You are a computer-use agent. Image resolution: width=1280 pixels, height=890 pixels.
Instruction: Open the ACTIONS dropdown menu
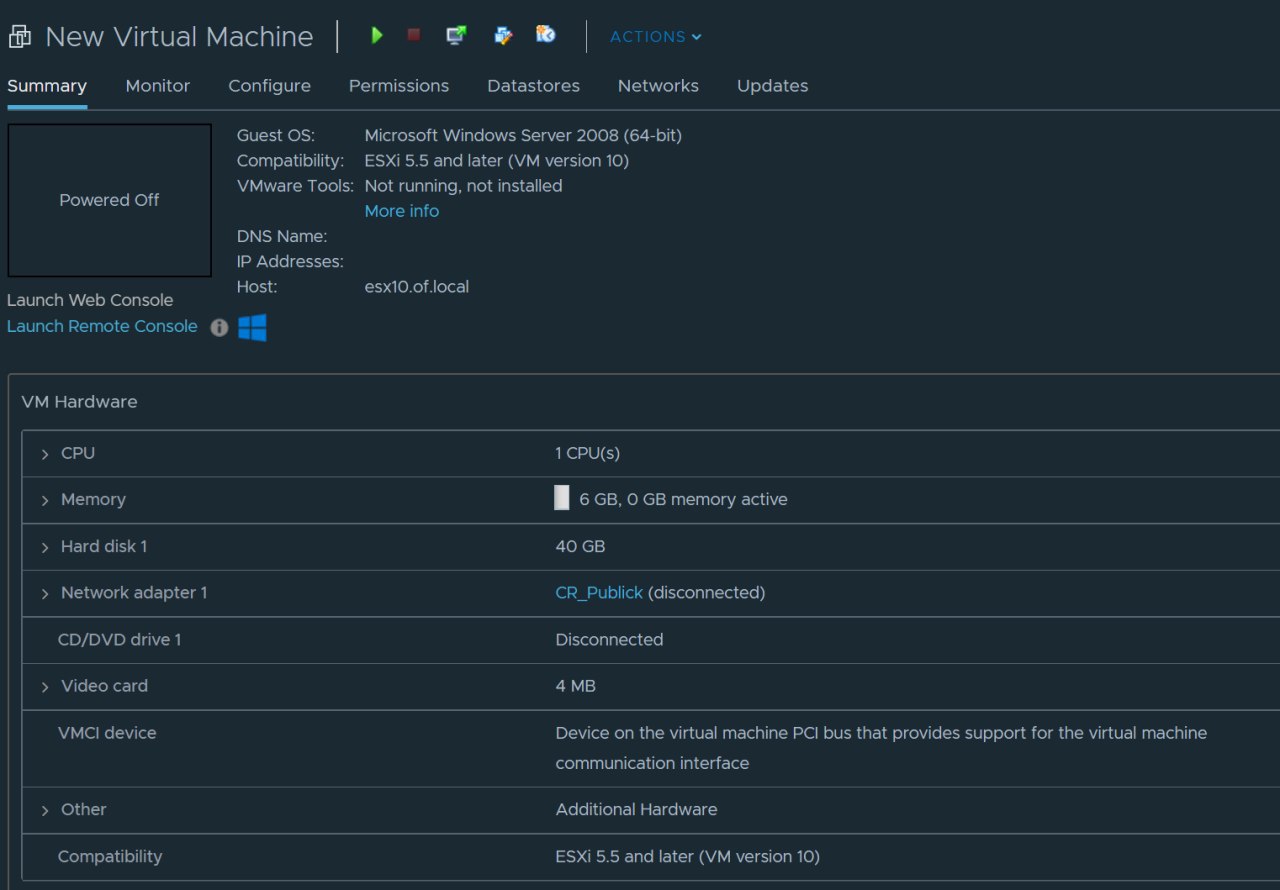[656, 37]
